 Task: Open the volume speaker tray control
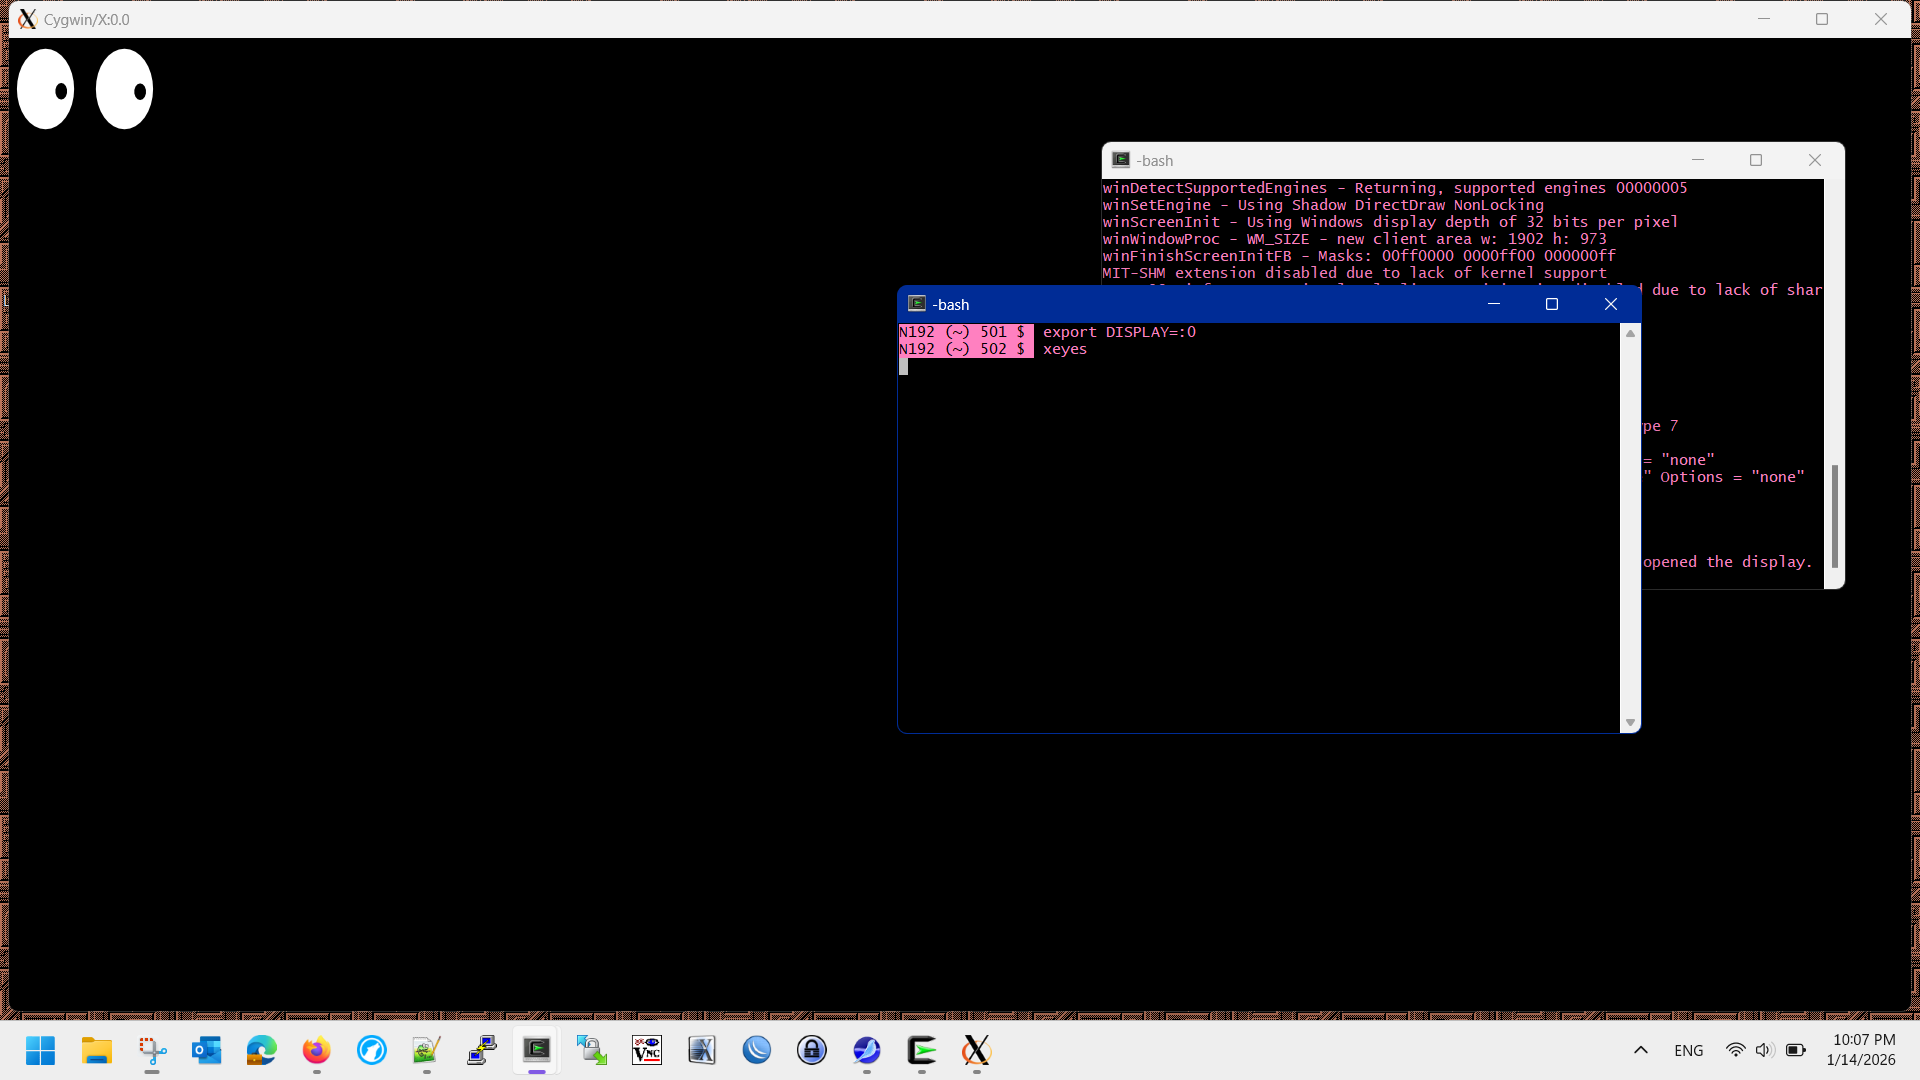1764,1050
